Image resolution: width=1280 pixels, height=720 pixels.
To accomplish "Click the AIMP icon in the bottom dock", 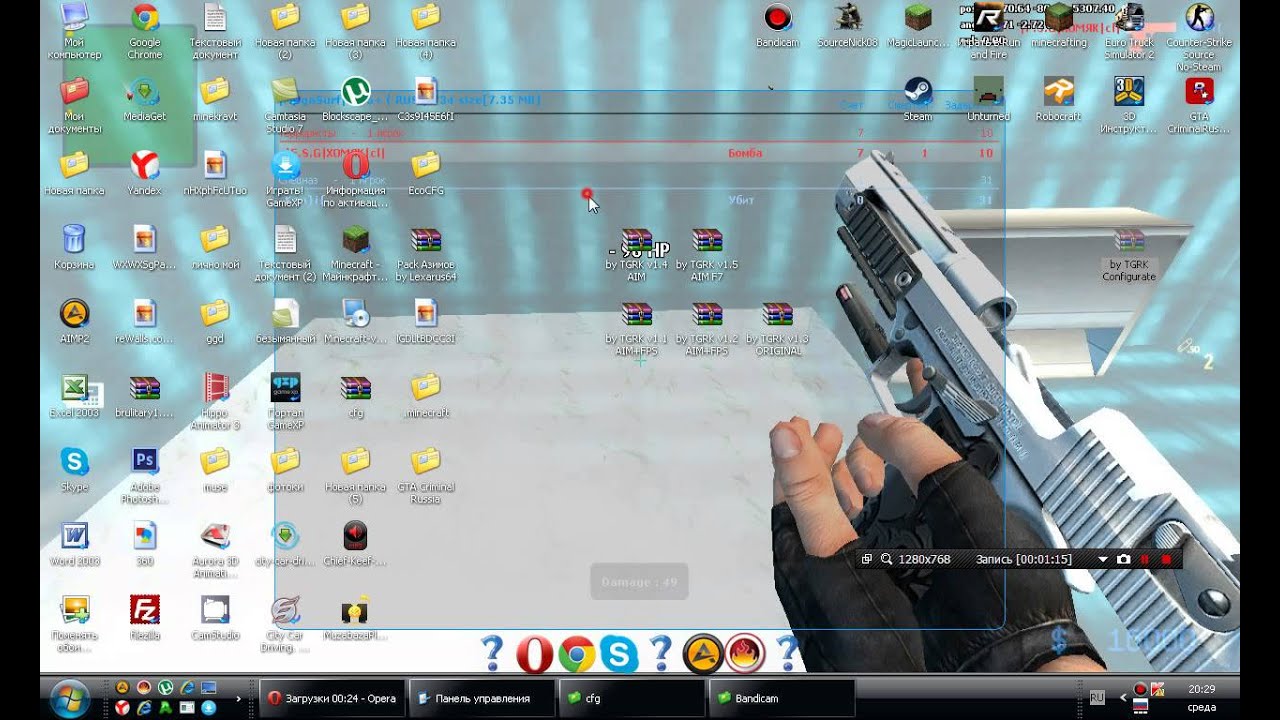I will [x=703, y=654].
